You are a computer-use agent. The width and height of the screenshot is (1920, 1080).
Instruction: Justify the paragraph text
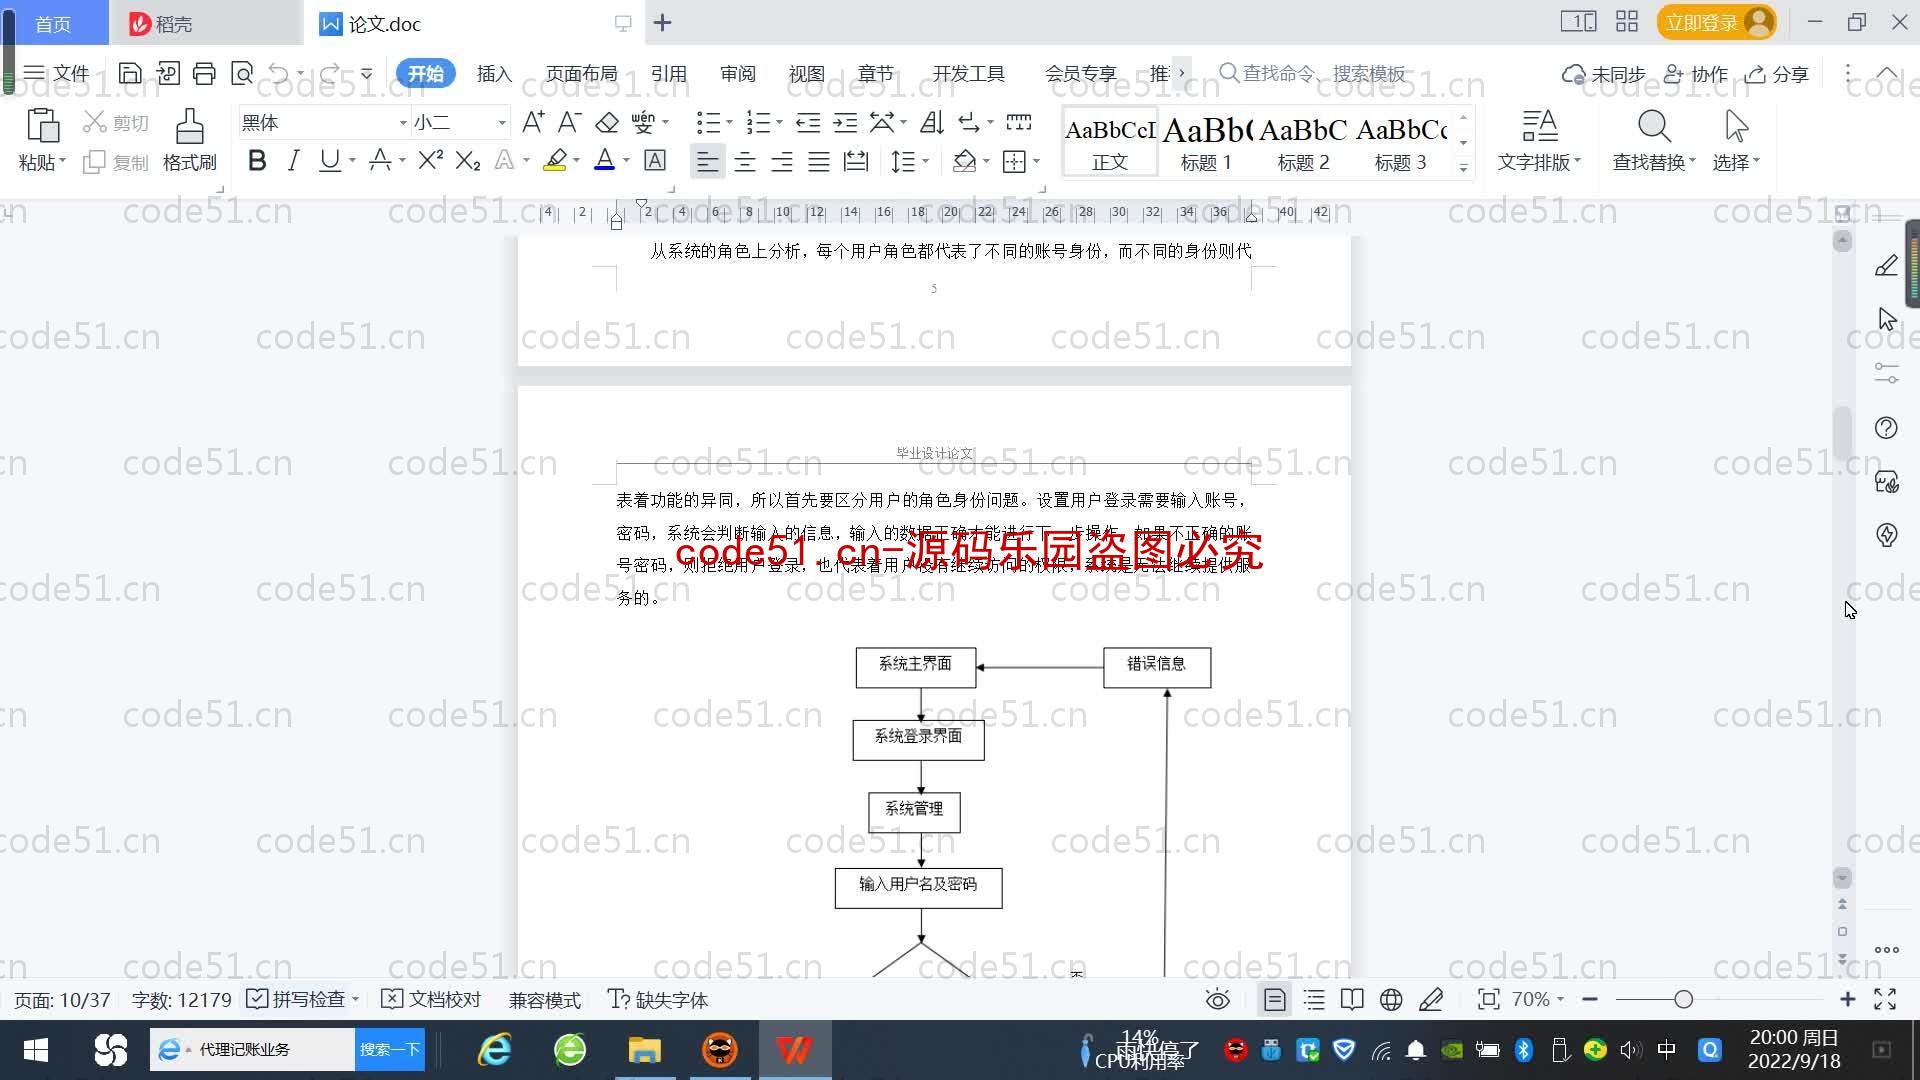[x=818, y=161]
